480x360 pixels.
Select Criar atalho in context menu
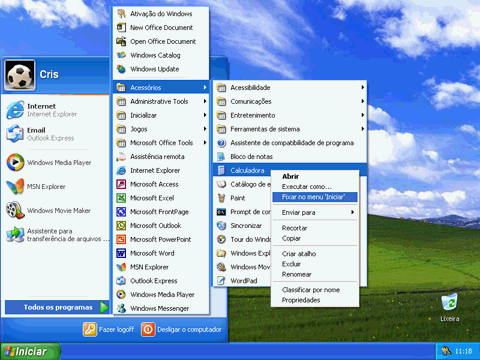pyautogui.click(x=315, y=254)
